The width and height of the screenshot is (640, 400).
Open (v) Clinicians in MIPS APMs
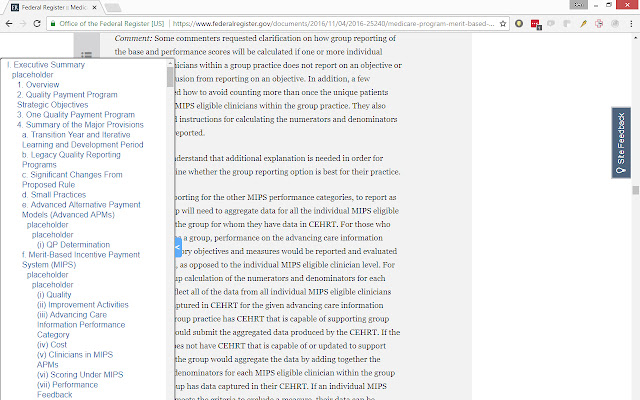[x=75, y=360]
